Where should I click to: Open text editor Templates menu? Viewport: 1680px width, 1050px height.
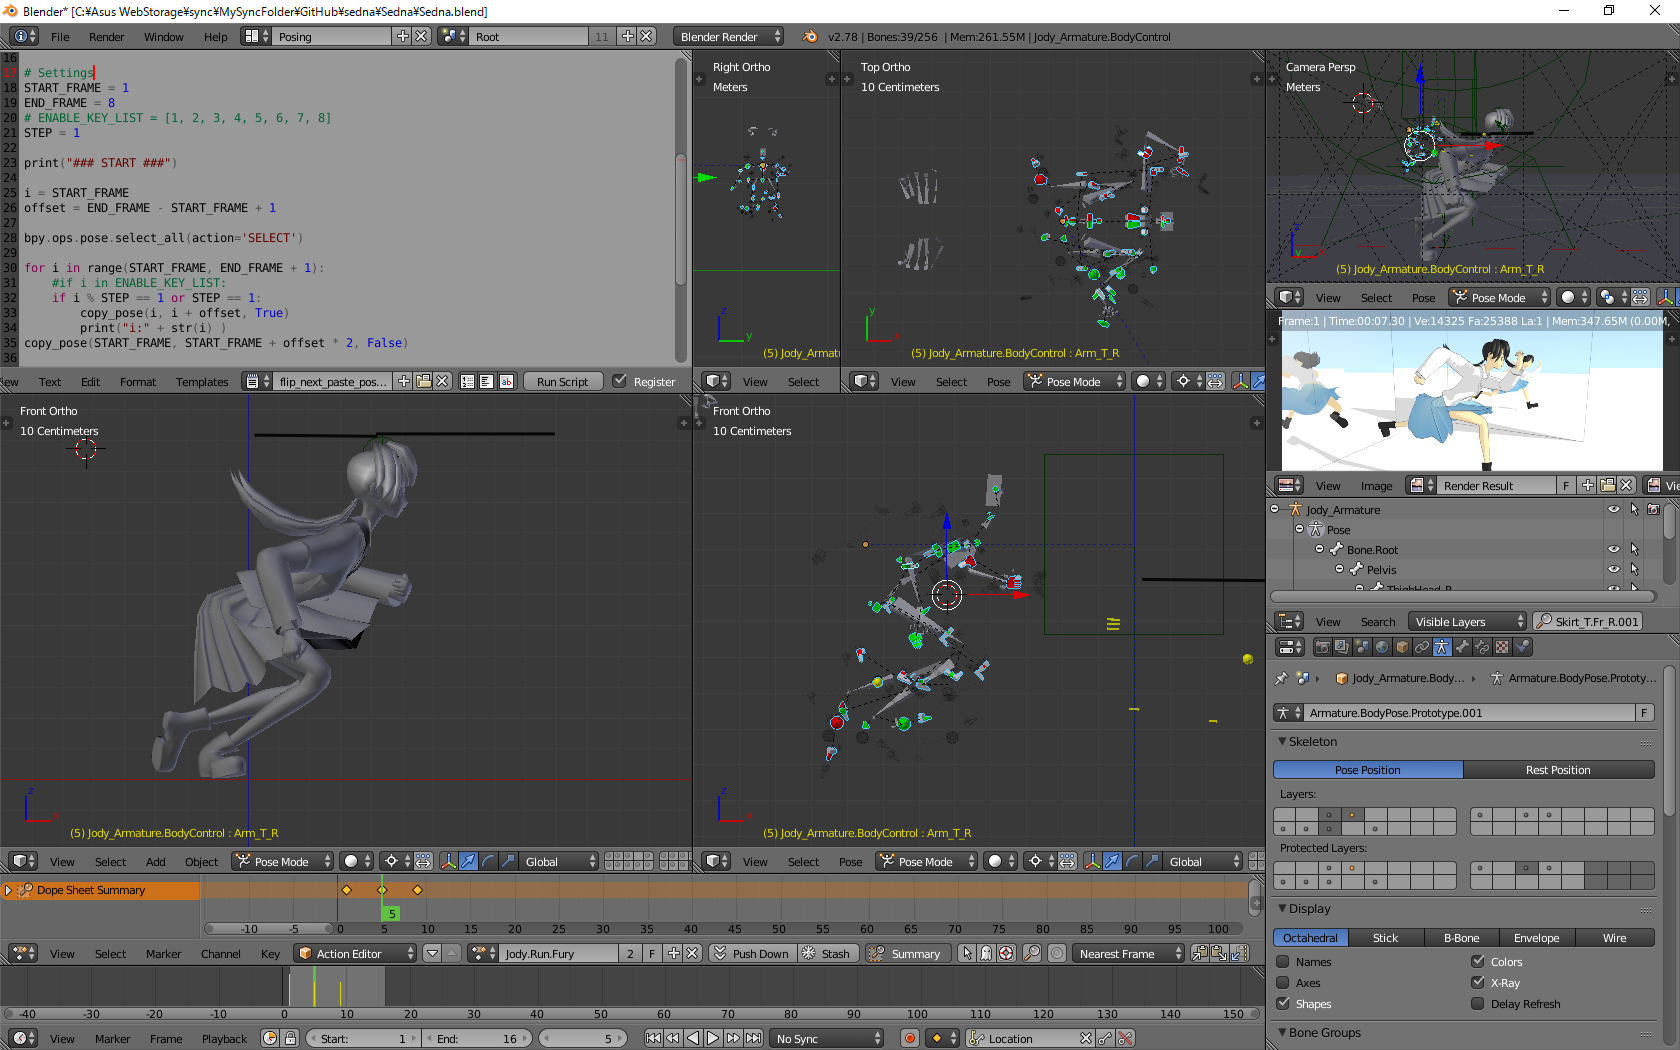(202, 382)
